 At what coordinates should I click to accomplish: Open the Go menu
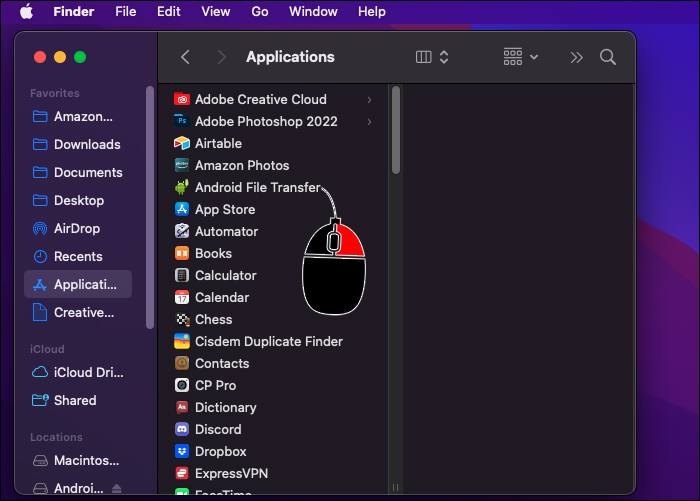pos(260,11)
